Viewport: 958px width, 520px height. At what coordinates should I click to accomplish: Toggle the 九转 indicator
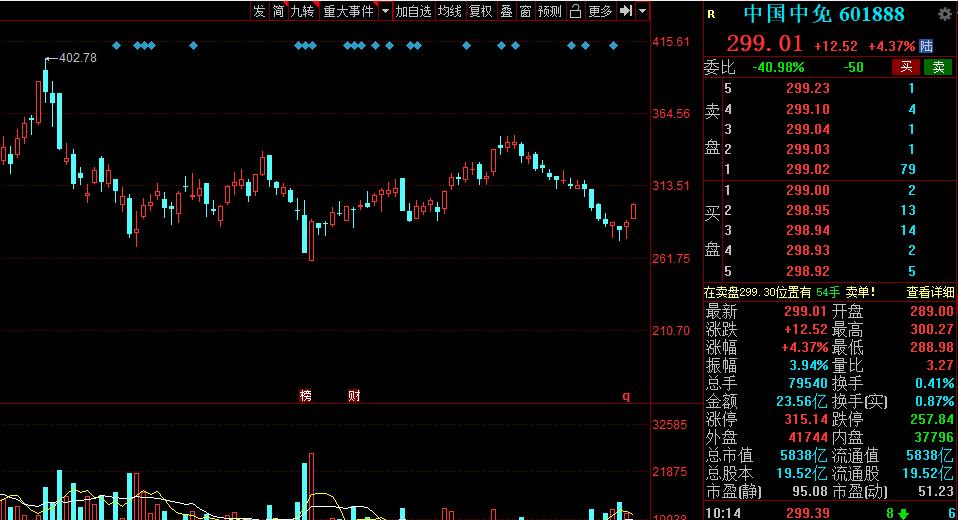pyautogui.click(x=302, y=11)
